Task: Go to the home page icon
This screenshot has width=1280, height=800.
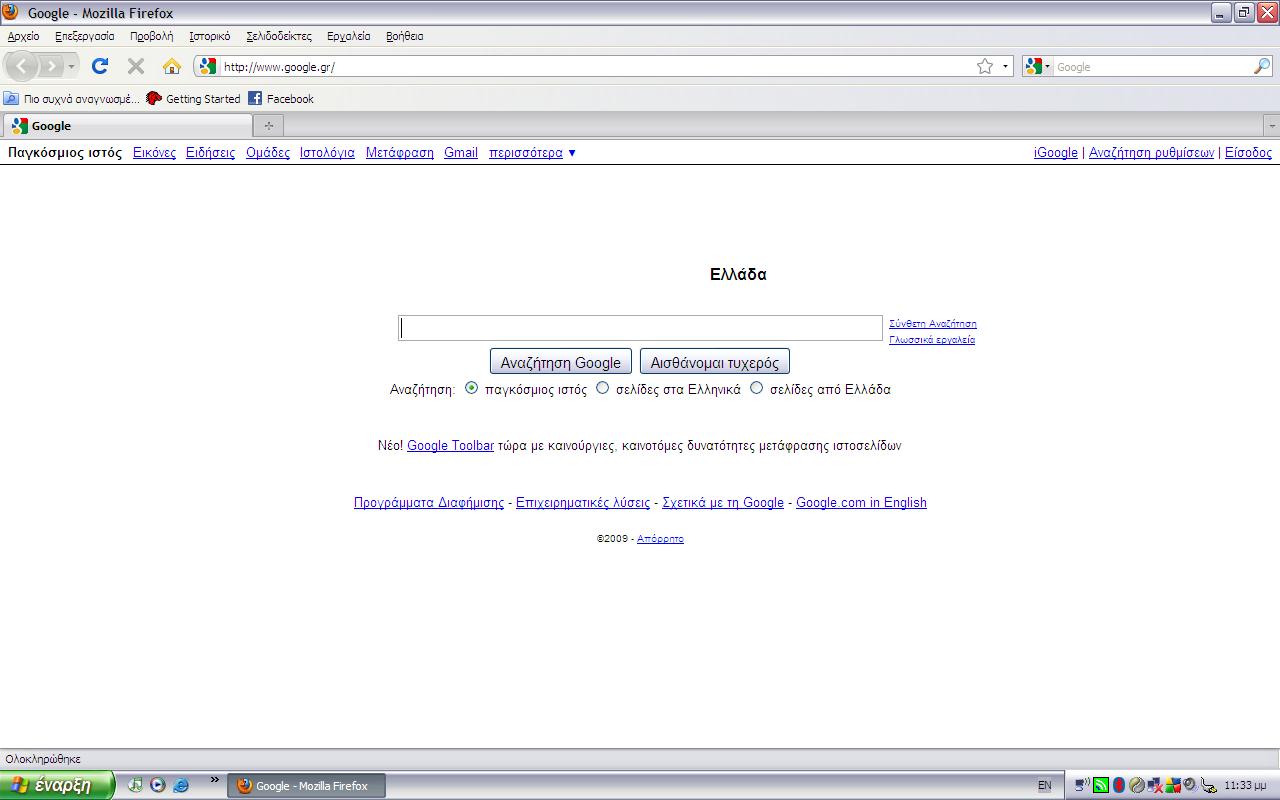Action: (x=172, y=66)
